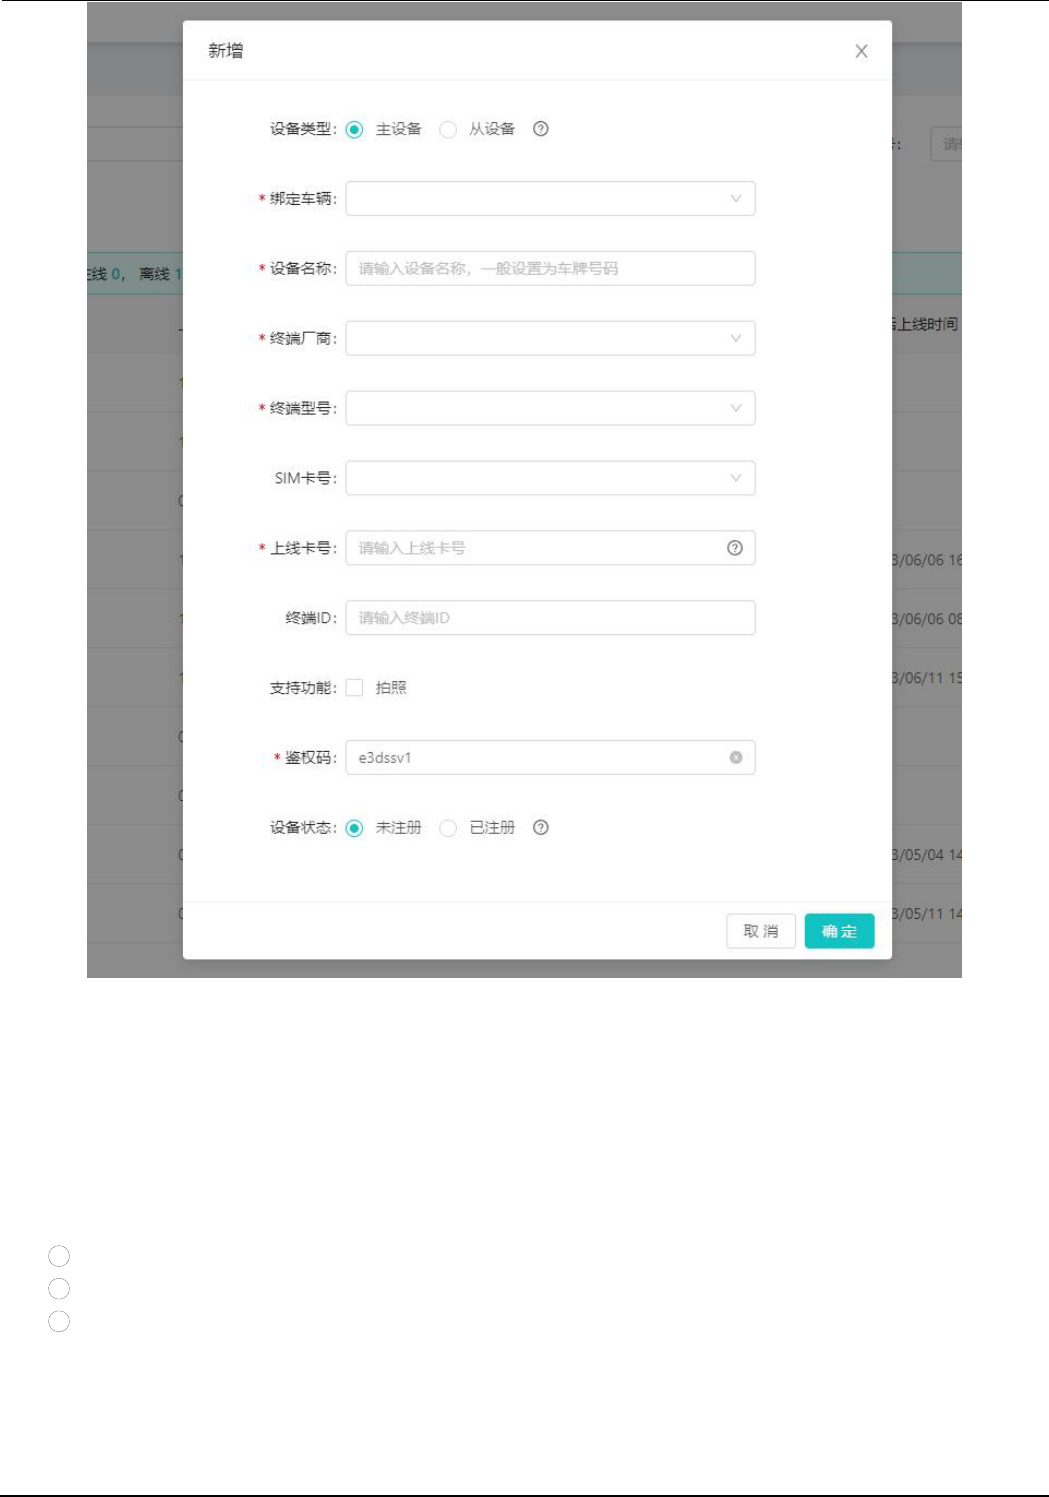The image size is (1049, 1497).
Task: Close the 新增 dialog with X icon
Action: [861, 51]
